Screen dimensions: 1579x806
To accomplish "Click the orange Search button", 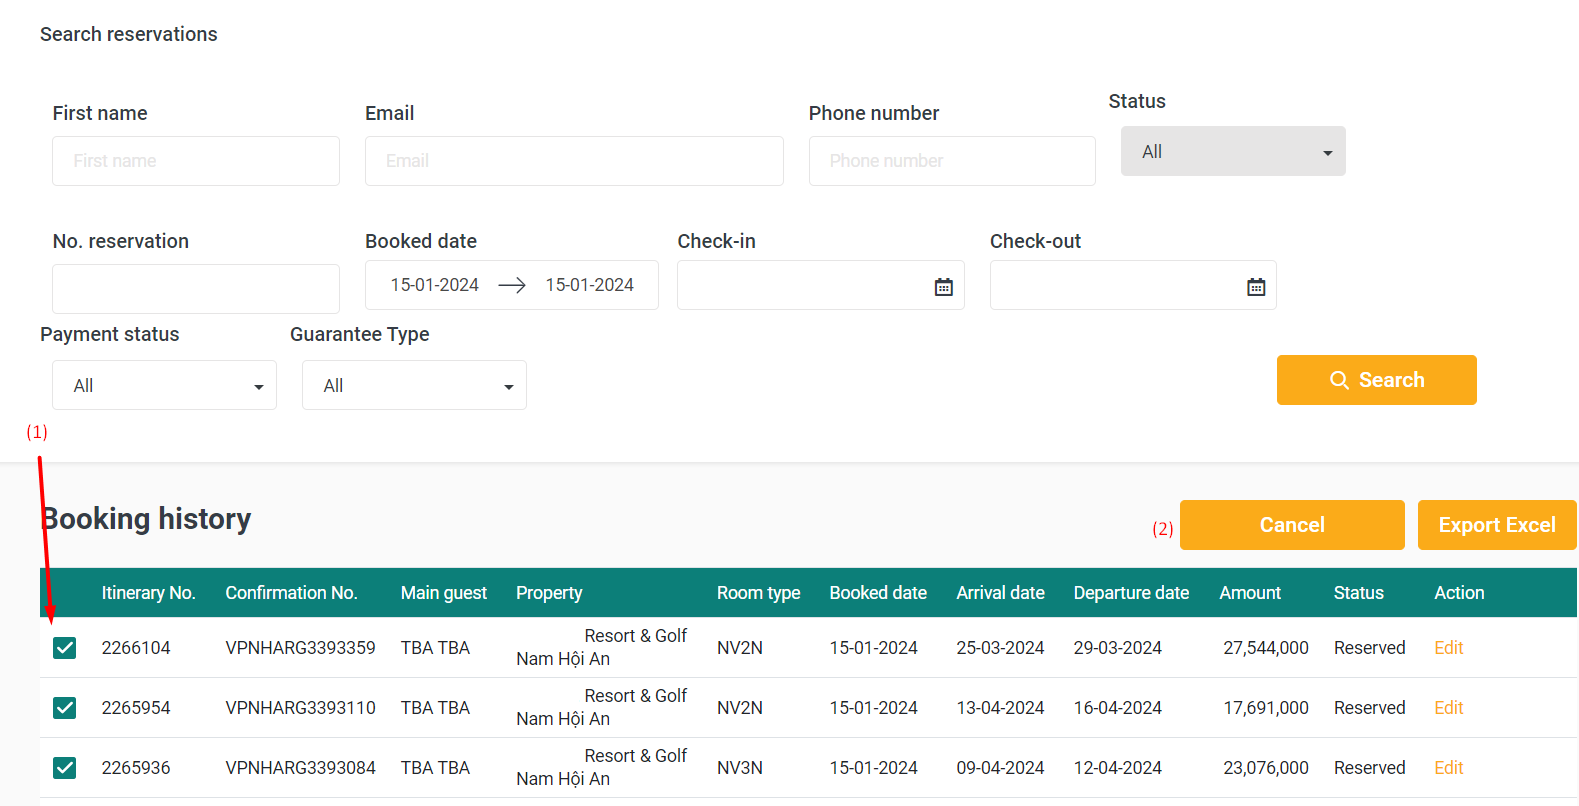I will click(1376, 380).
